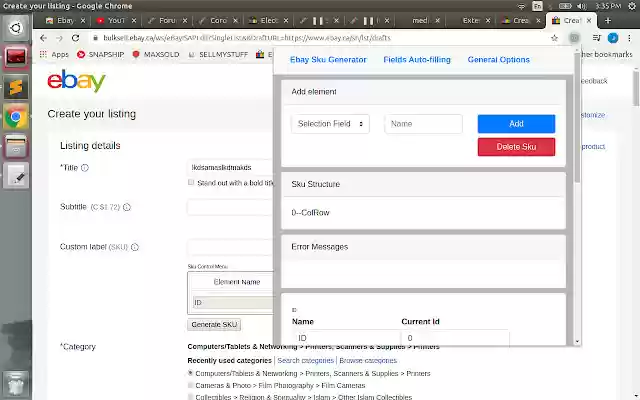Click the 0--ColRow sku structure text
The image size is (640, 400).
coord(310,213)
